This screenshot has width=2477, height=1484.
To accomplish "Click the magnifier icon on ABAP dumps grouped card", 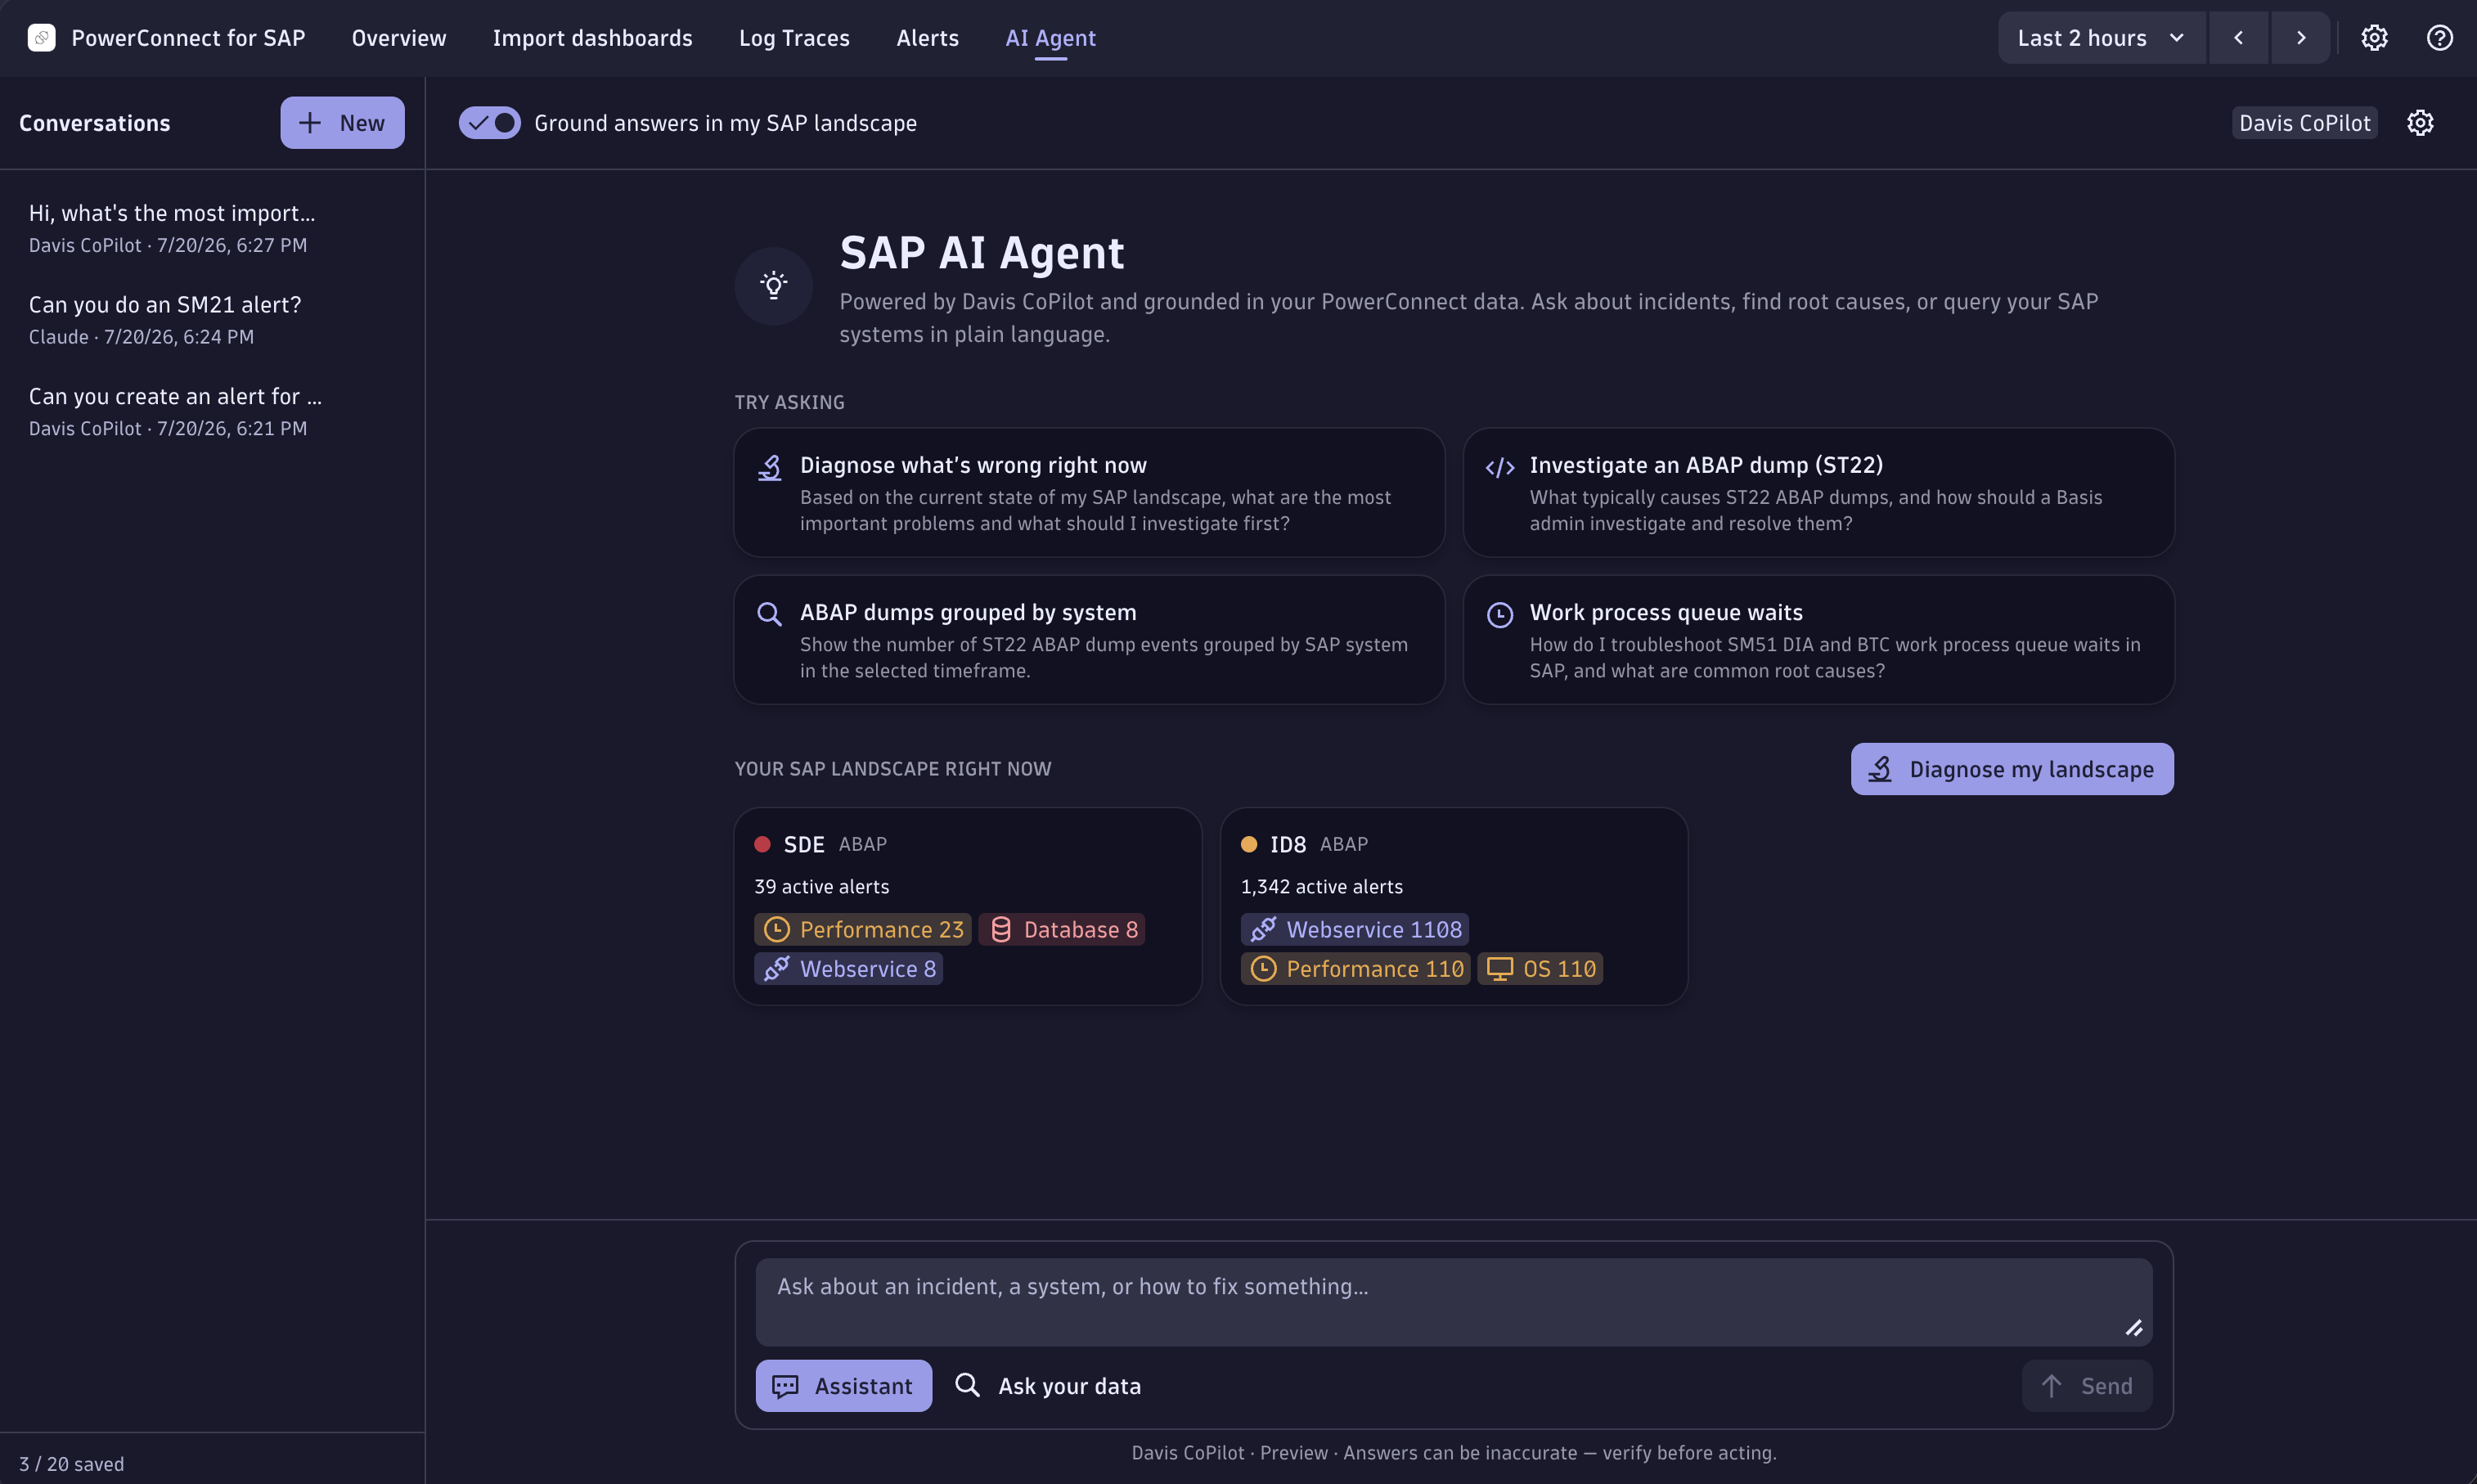I will 769,614.
